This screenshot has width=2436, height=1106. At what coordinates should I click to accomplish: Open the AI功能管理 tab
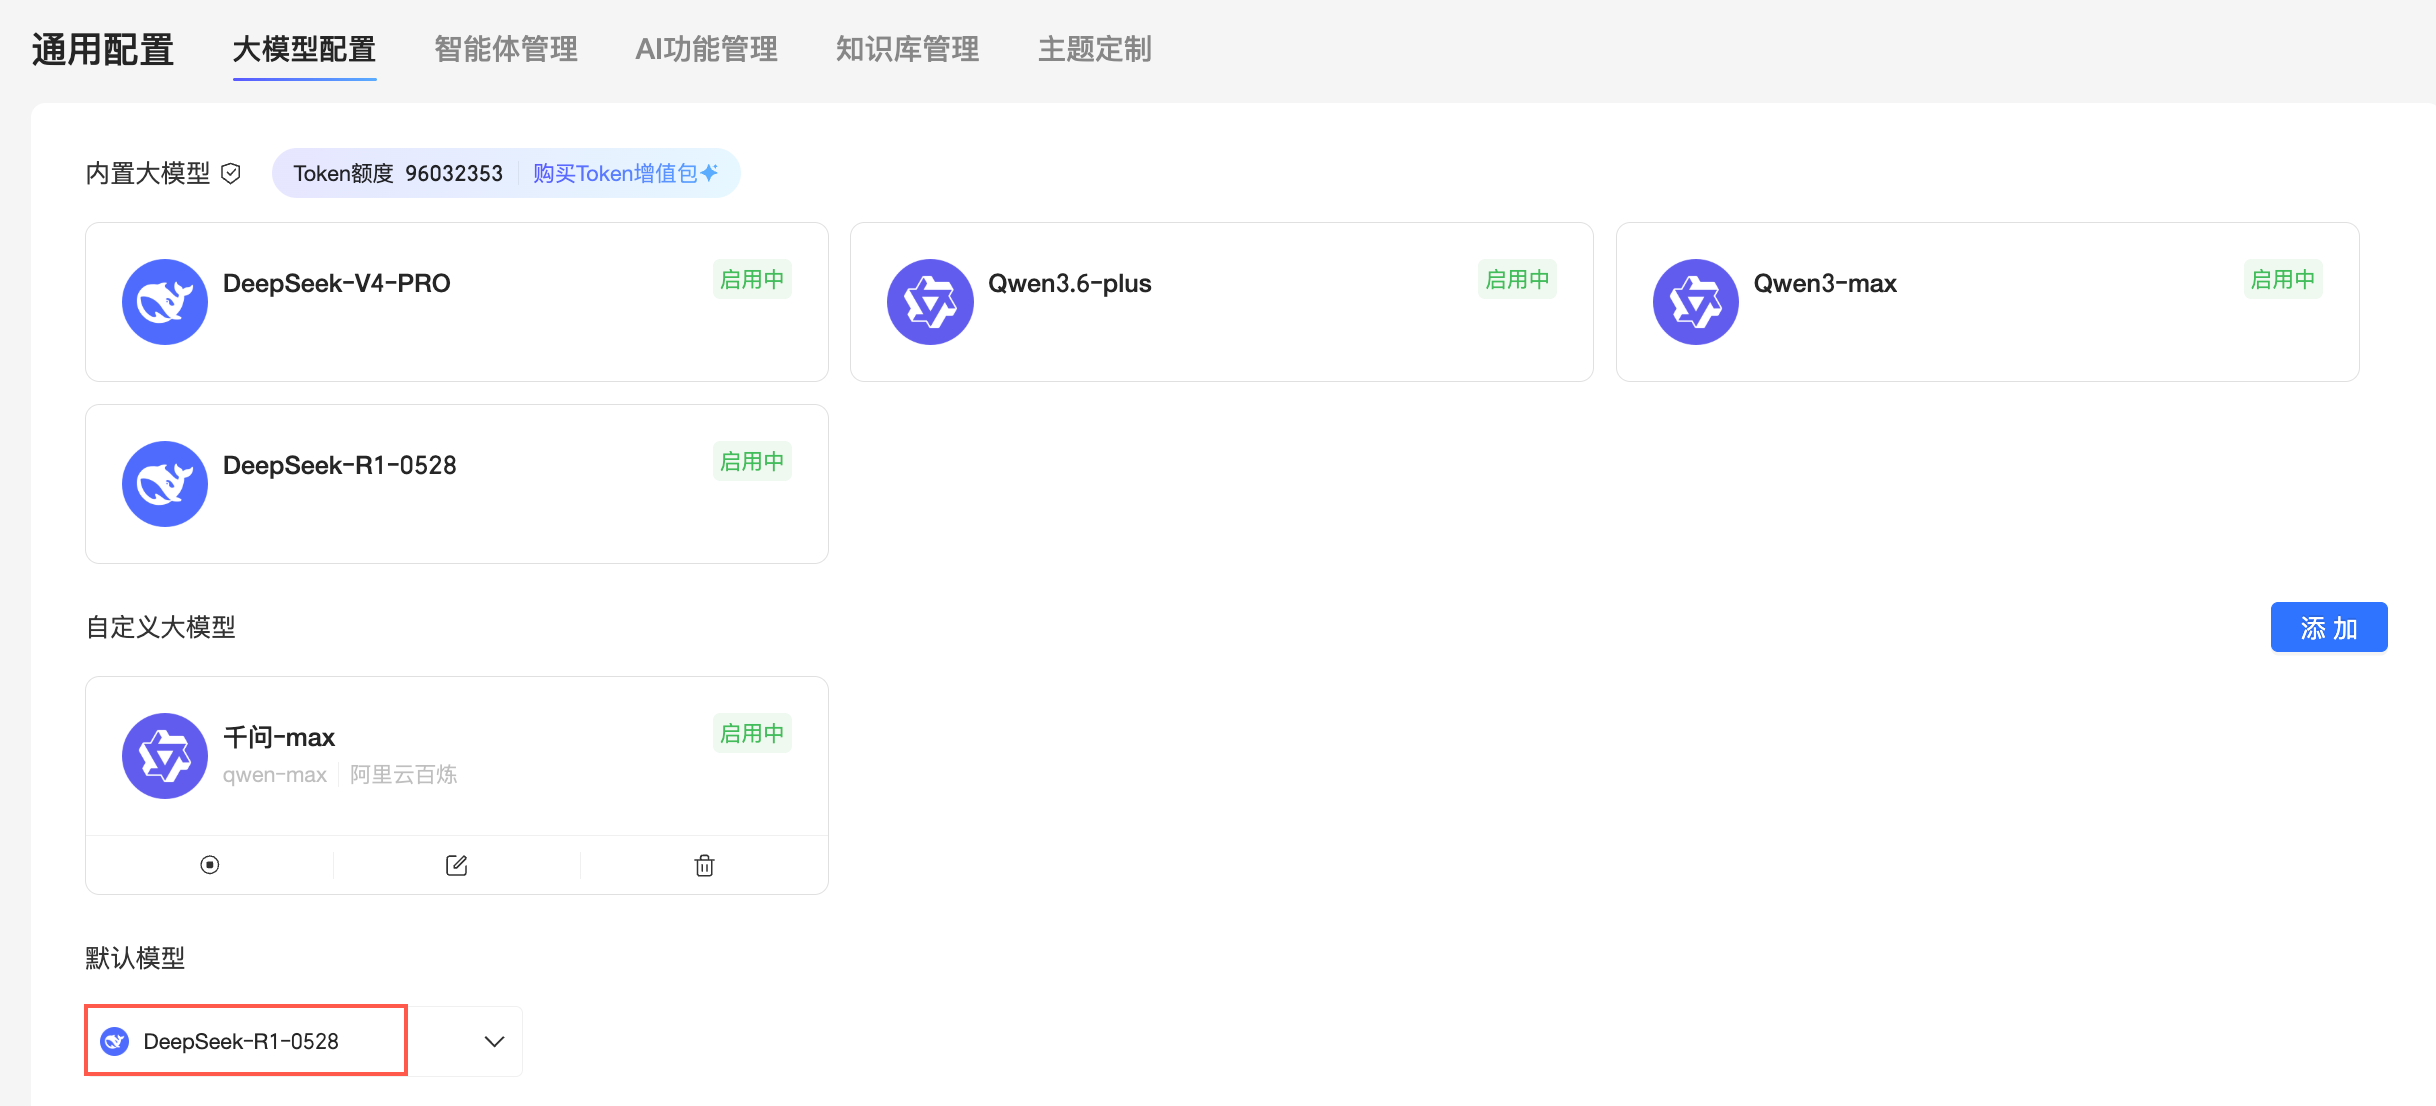click(707, 49)
